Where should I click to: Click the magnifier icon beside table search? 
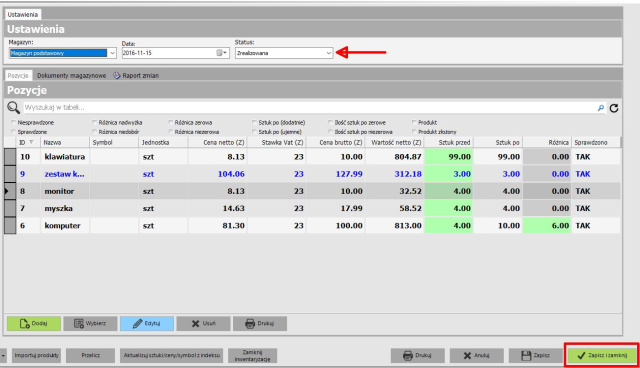point(13,108)
